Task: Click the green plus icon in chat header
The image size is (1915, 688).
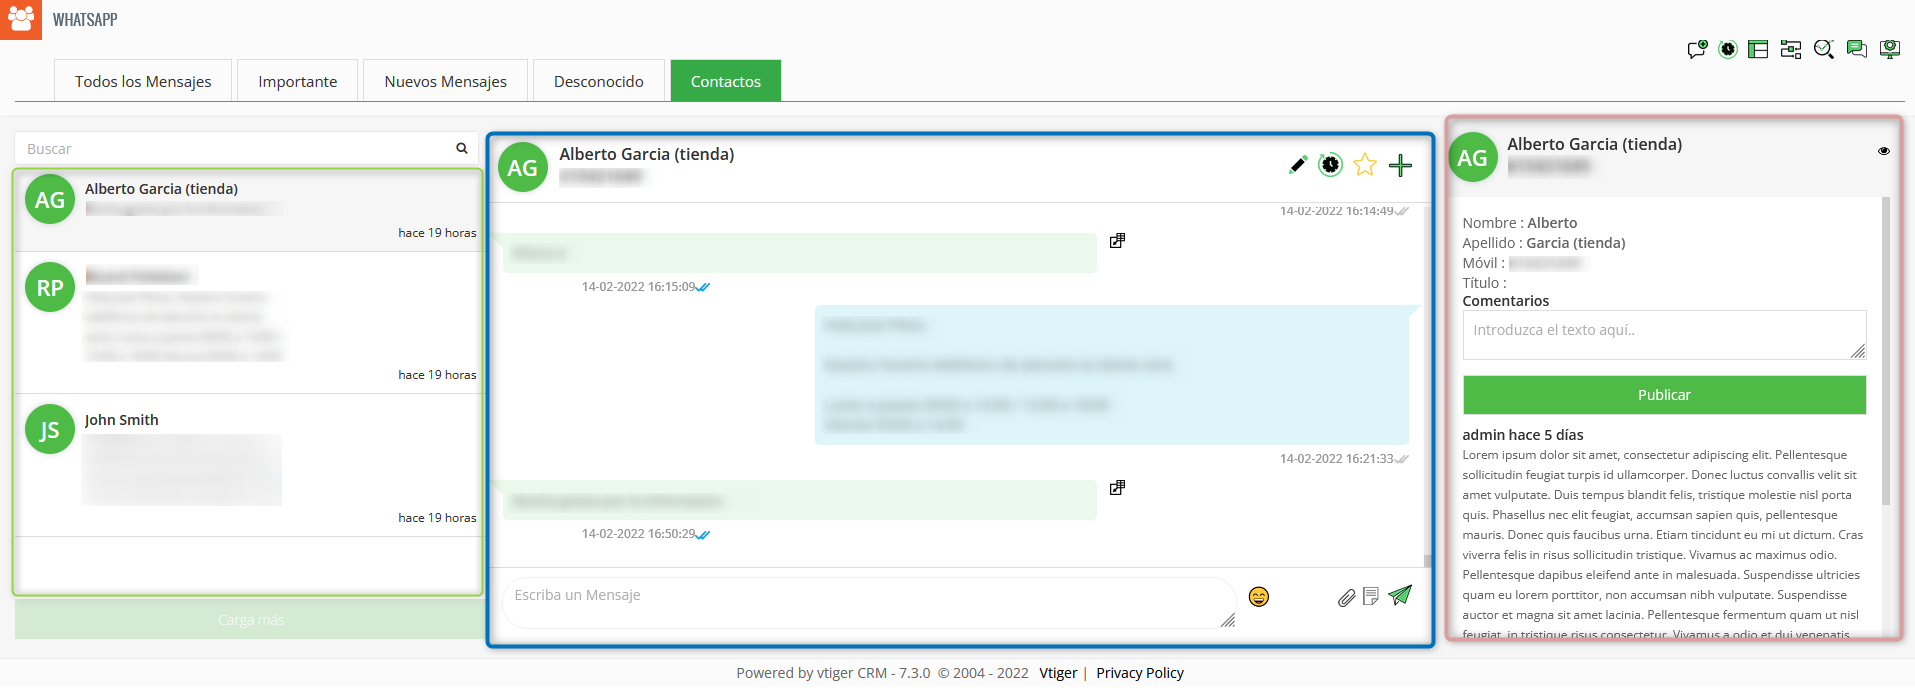Action: [x=1400, y=165]
